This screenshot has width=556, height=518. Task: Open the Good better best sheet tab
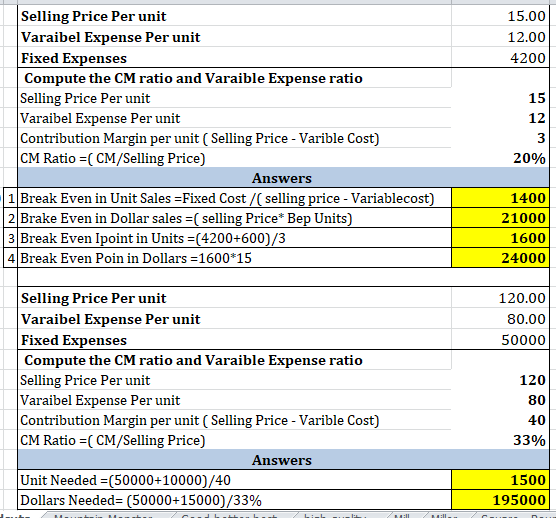pyautogui.click(x=229, y=515)
